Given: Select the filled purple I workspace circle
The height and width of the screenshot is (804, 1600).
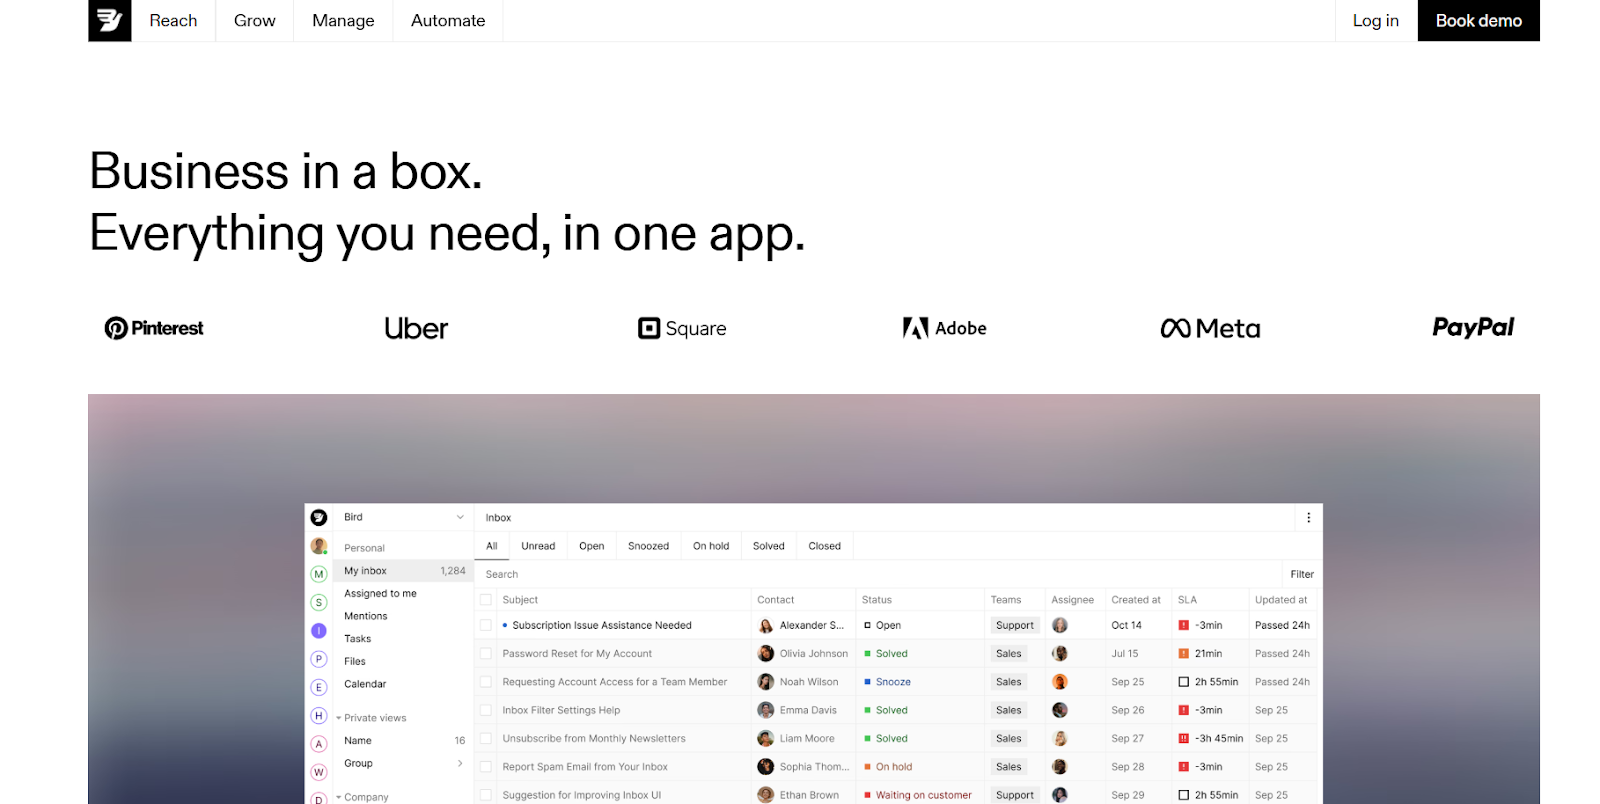Looking at the screenshot, I should (x=319, y=630).
